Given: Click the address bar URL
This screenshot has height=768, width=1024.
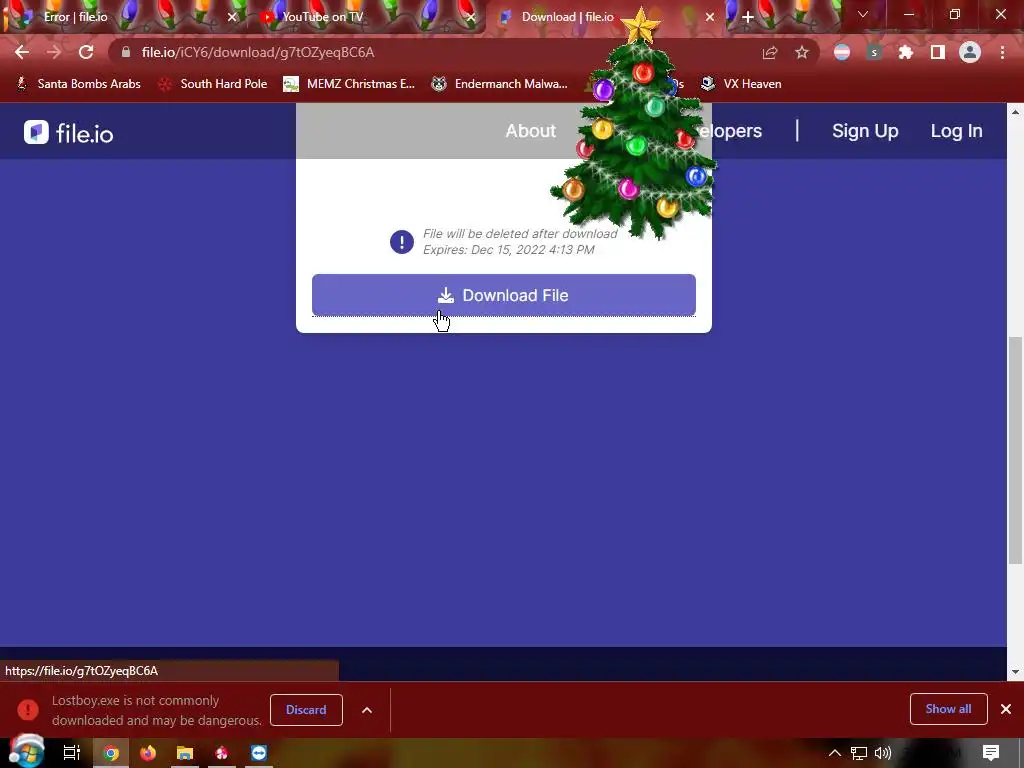Looking at the screenshot, I should (258, 52).
